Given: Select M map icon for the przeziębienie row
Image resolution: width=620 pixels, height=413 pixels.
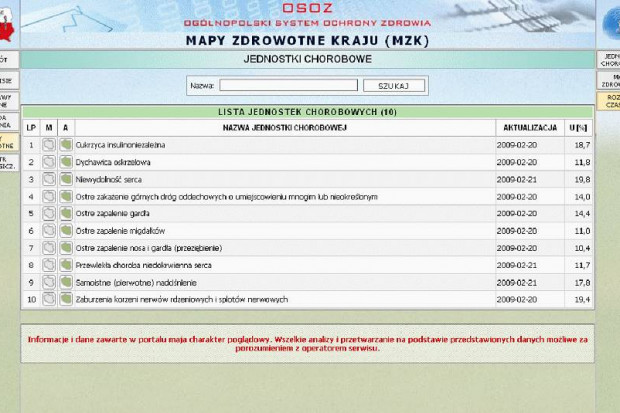Looking at the screenshot, I should [x=49, y=248].
